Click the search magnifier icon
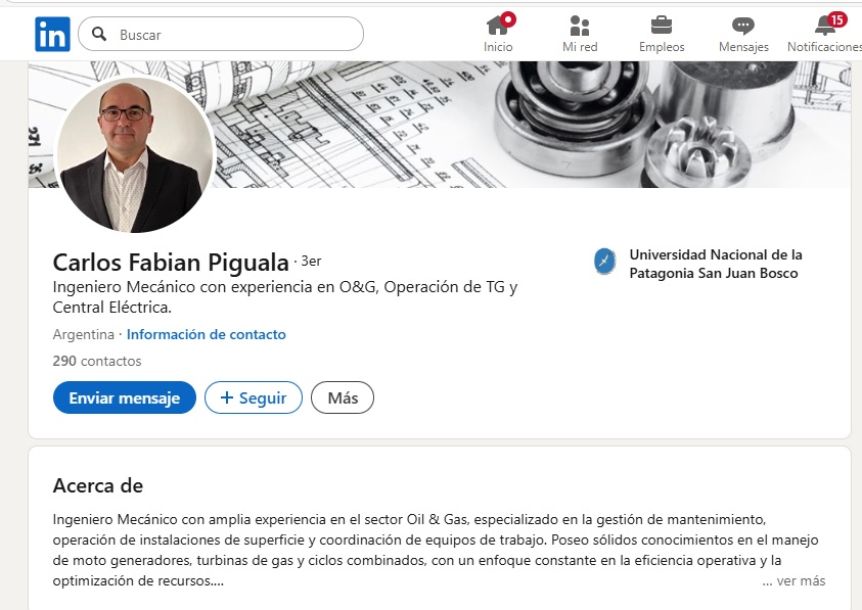The image size is (862, 610). (x=99, y=34)
